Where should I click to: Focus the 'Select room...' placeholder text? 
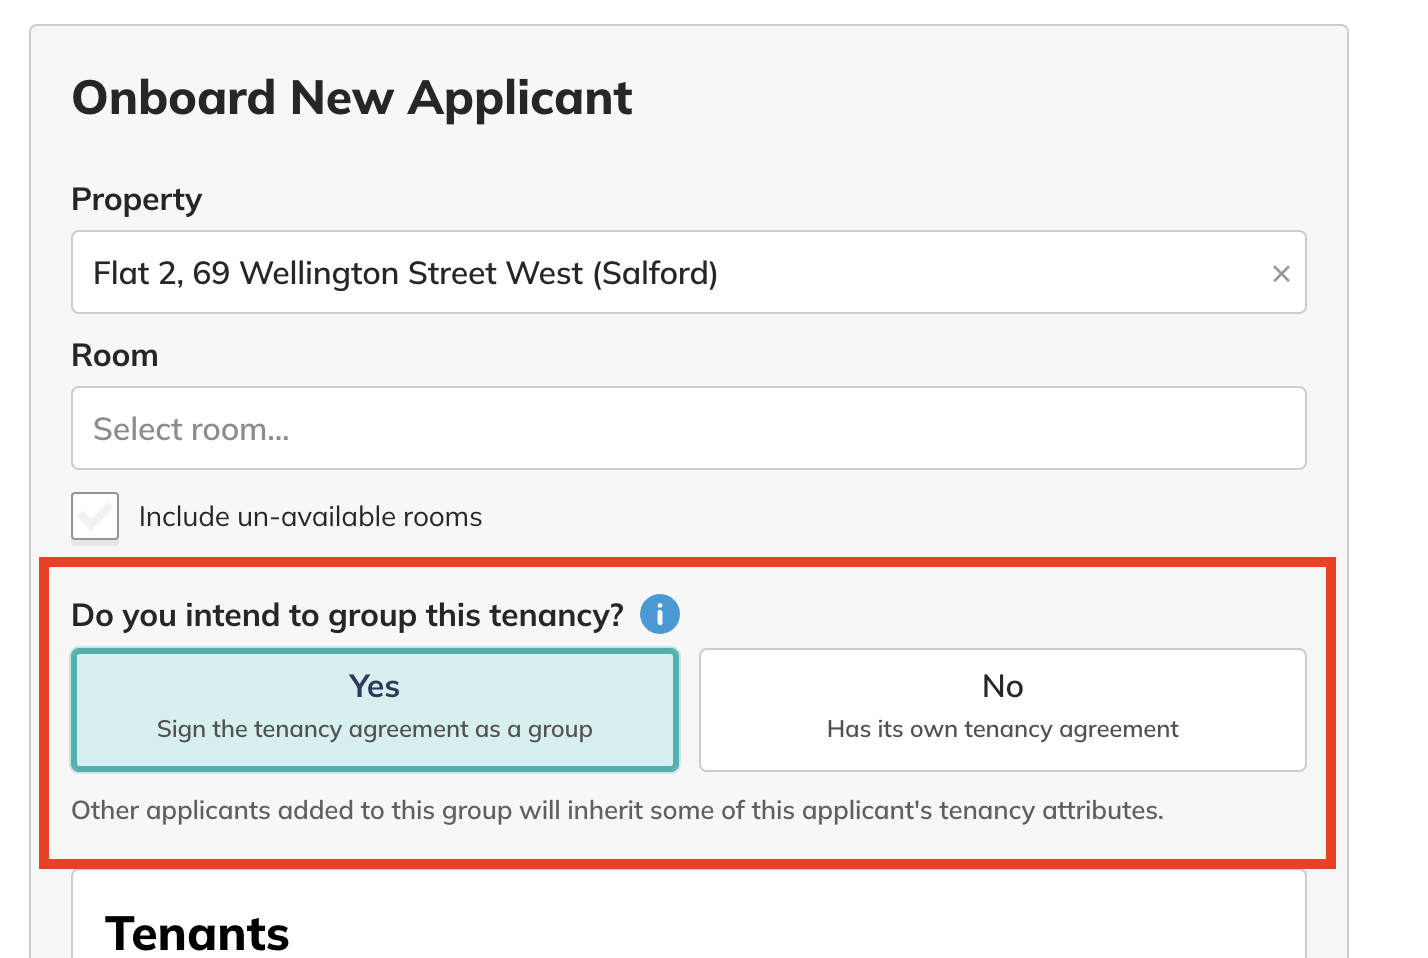(x=191, y=429)
